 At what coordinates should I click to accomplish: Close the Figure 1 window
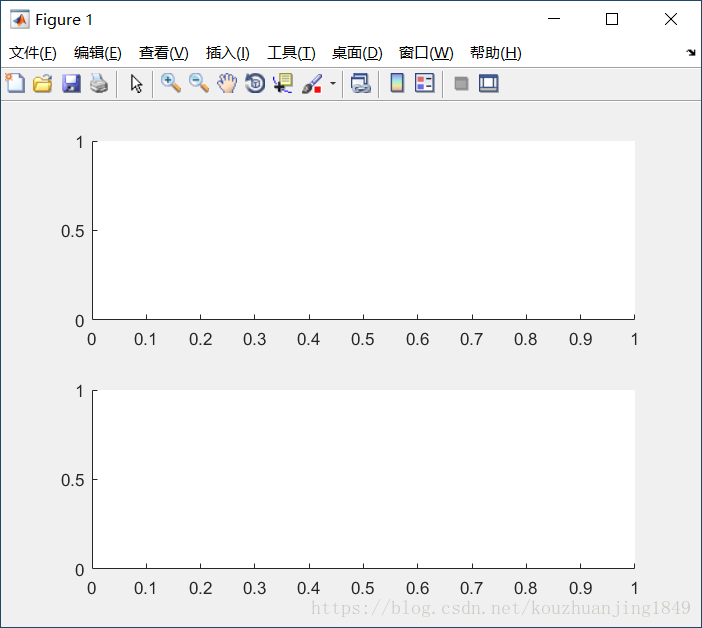(x=671, y=19)
